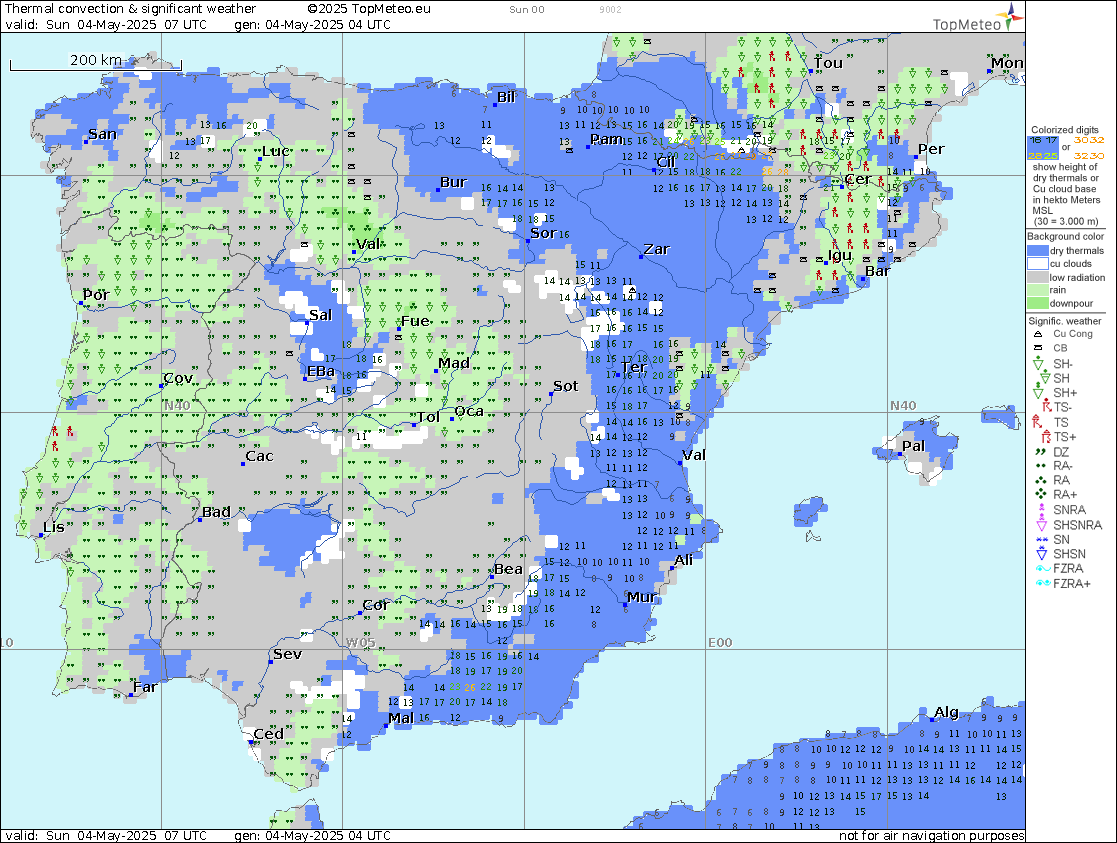Click the cu clouds white swatch
The image size is (1117, 843).
coord(1038,264)
